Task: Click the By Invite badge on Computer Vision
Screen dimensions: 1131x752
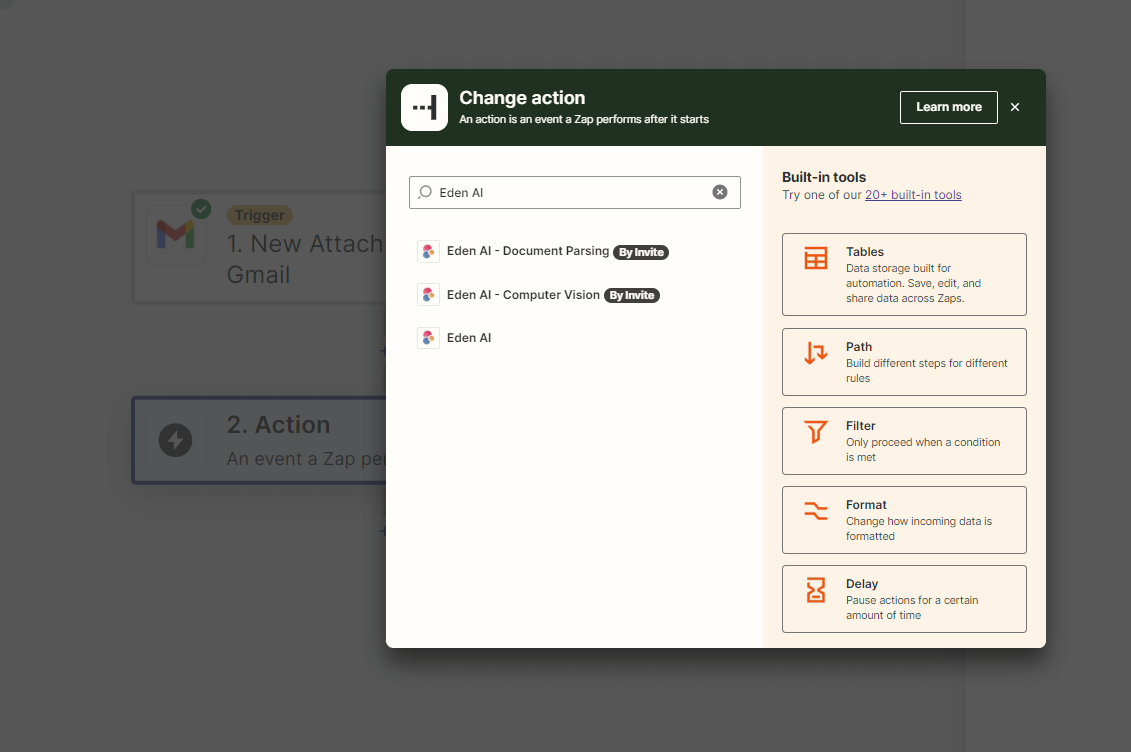Action: (x=632, y=296)
